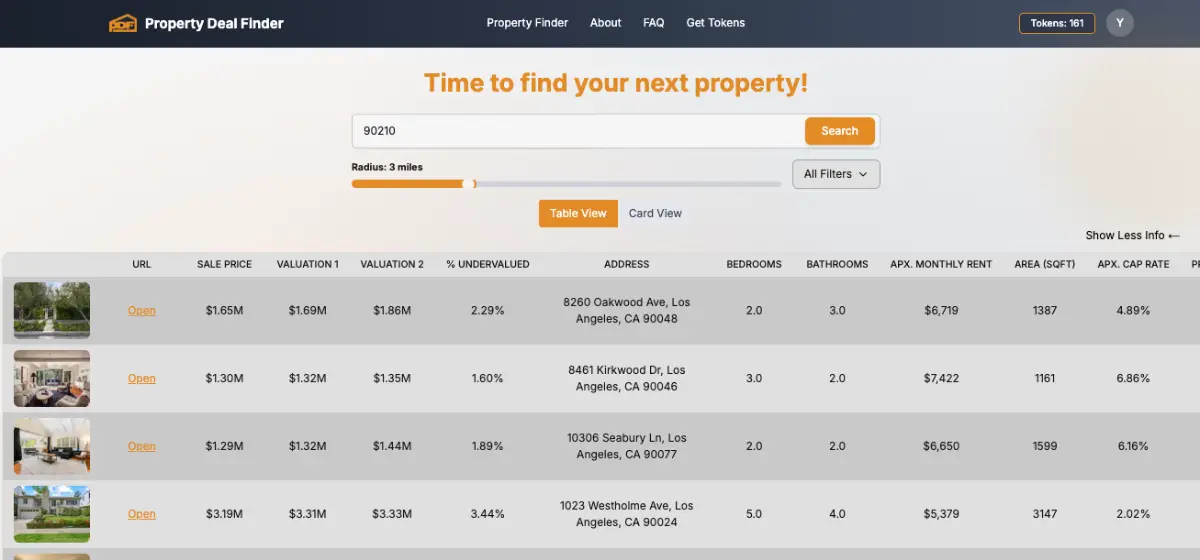Click the $3.19M sale price cell
Screen dimensions: 1200x560
[x=224, y=515]
